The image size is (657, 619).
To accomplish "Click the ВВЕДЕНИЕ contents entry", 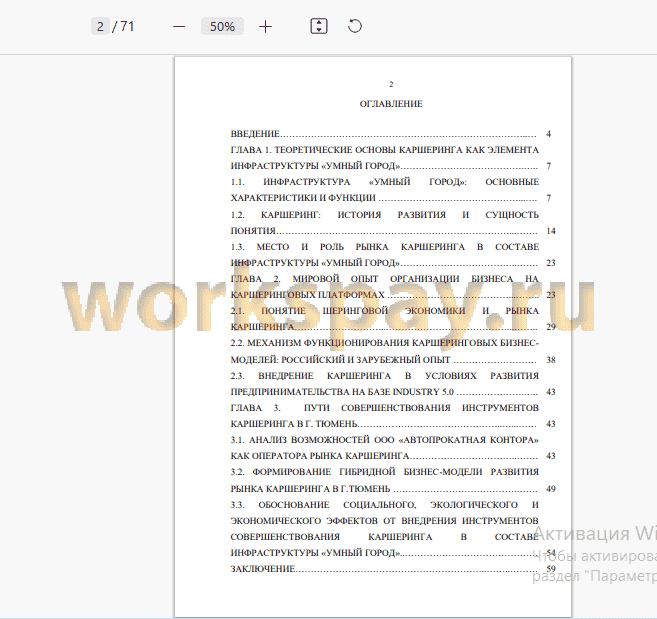I will [x=391, y=134].
